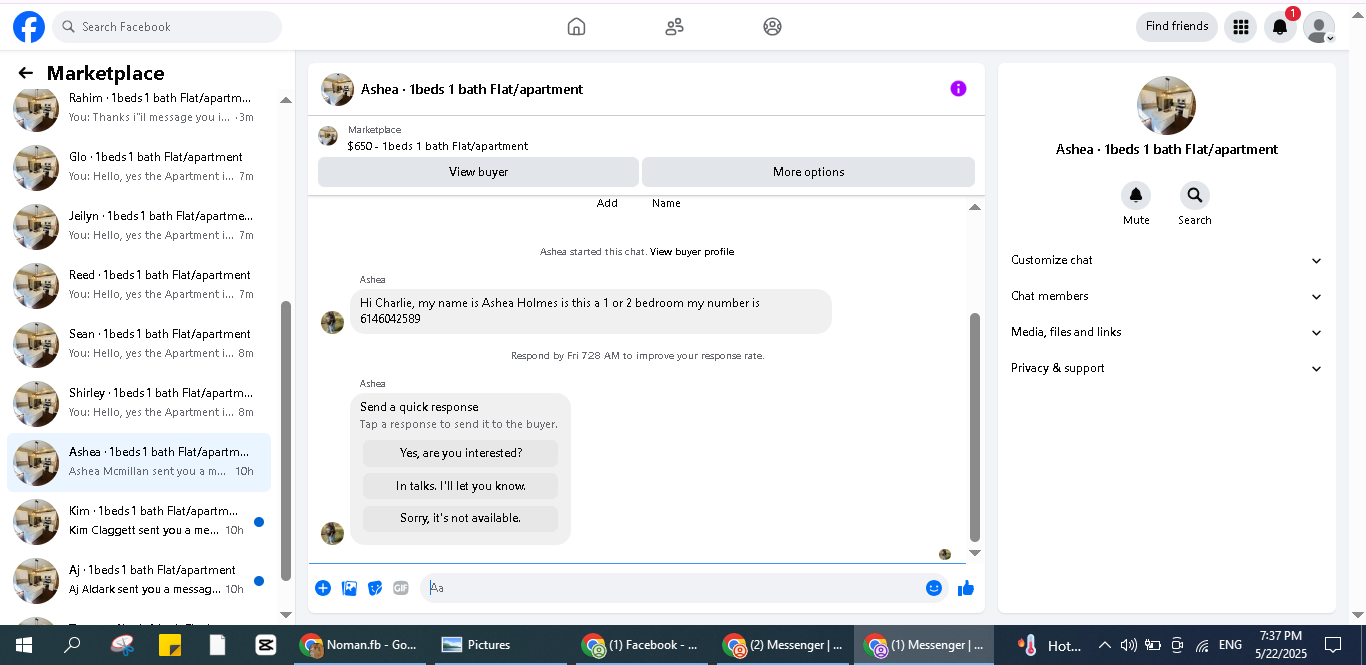Open Windows notification center
This screenshot has width=1366, height=665.
[1333, 645]
